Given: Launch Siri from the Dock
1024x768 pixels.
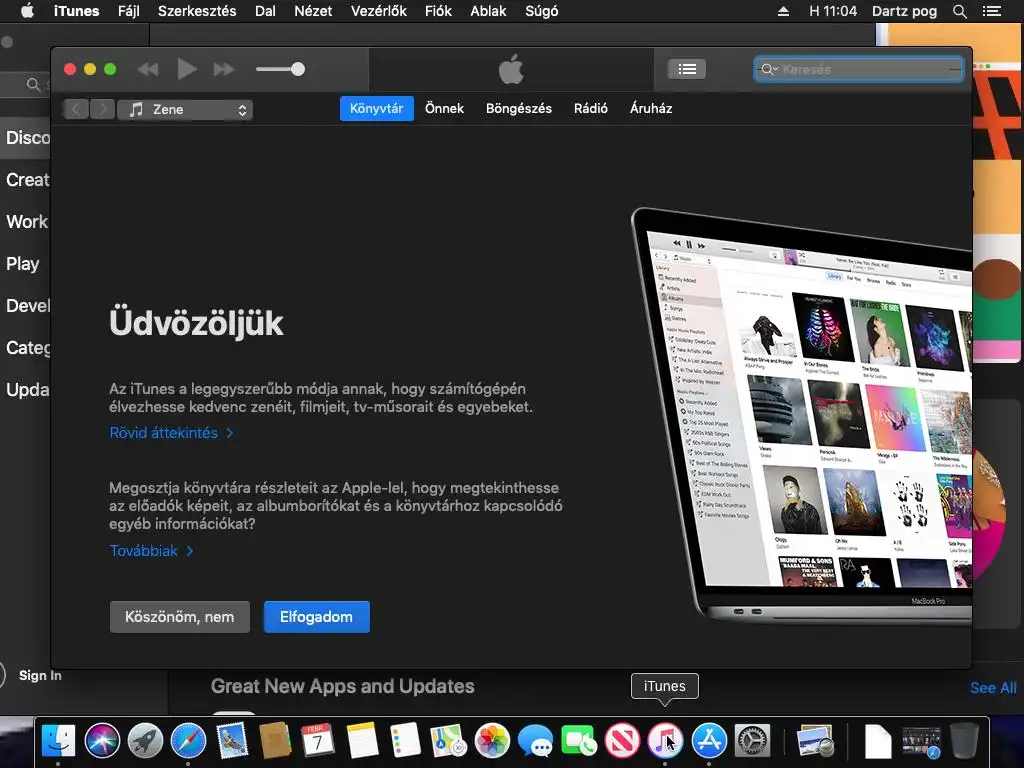Looking at the screenshot, I should click(102, 741).
